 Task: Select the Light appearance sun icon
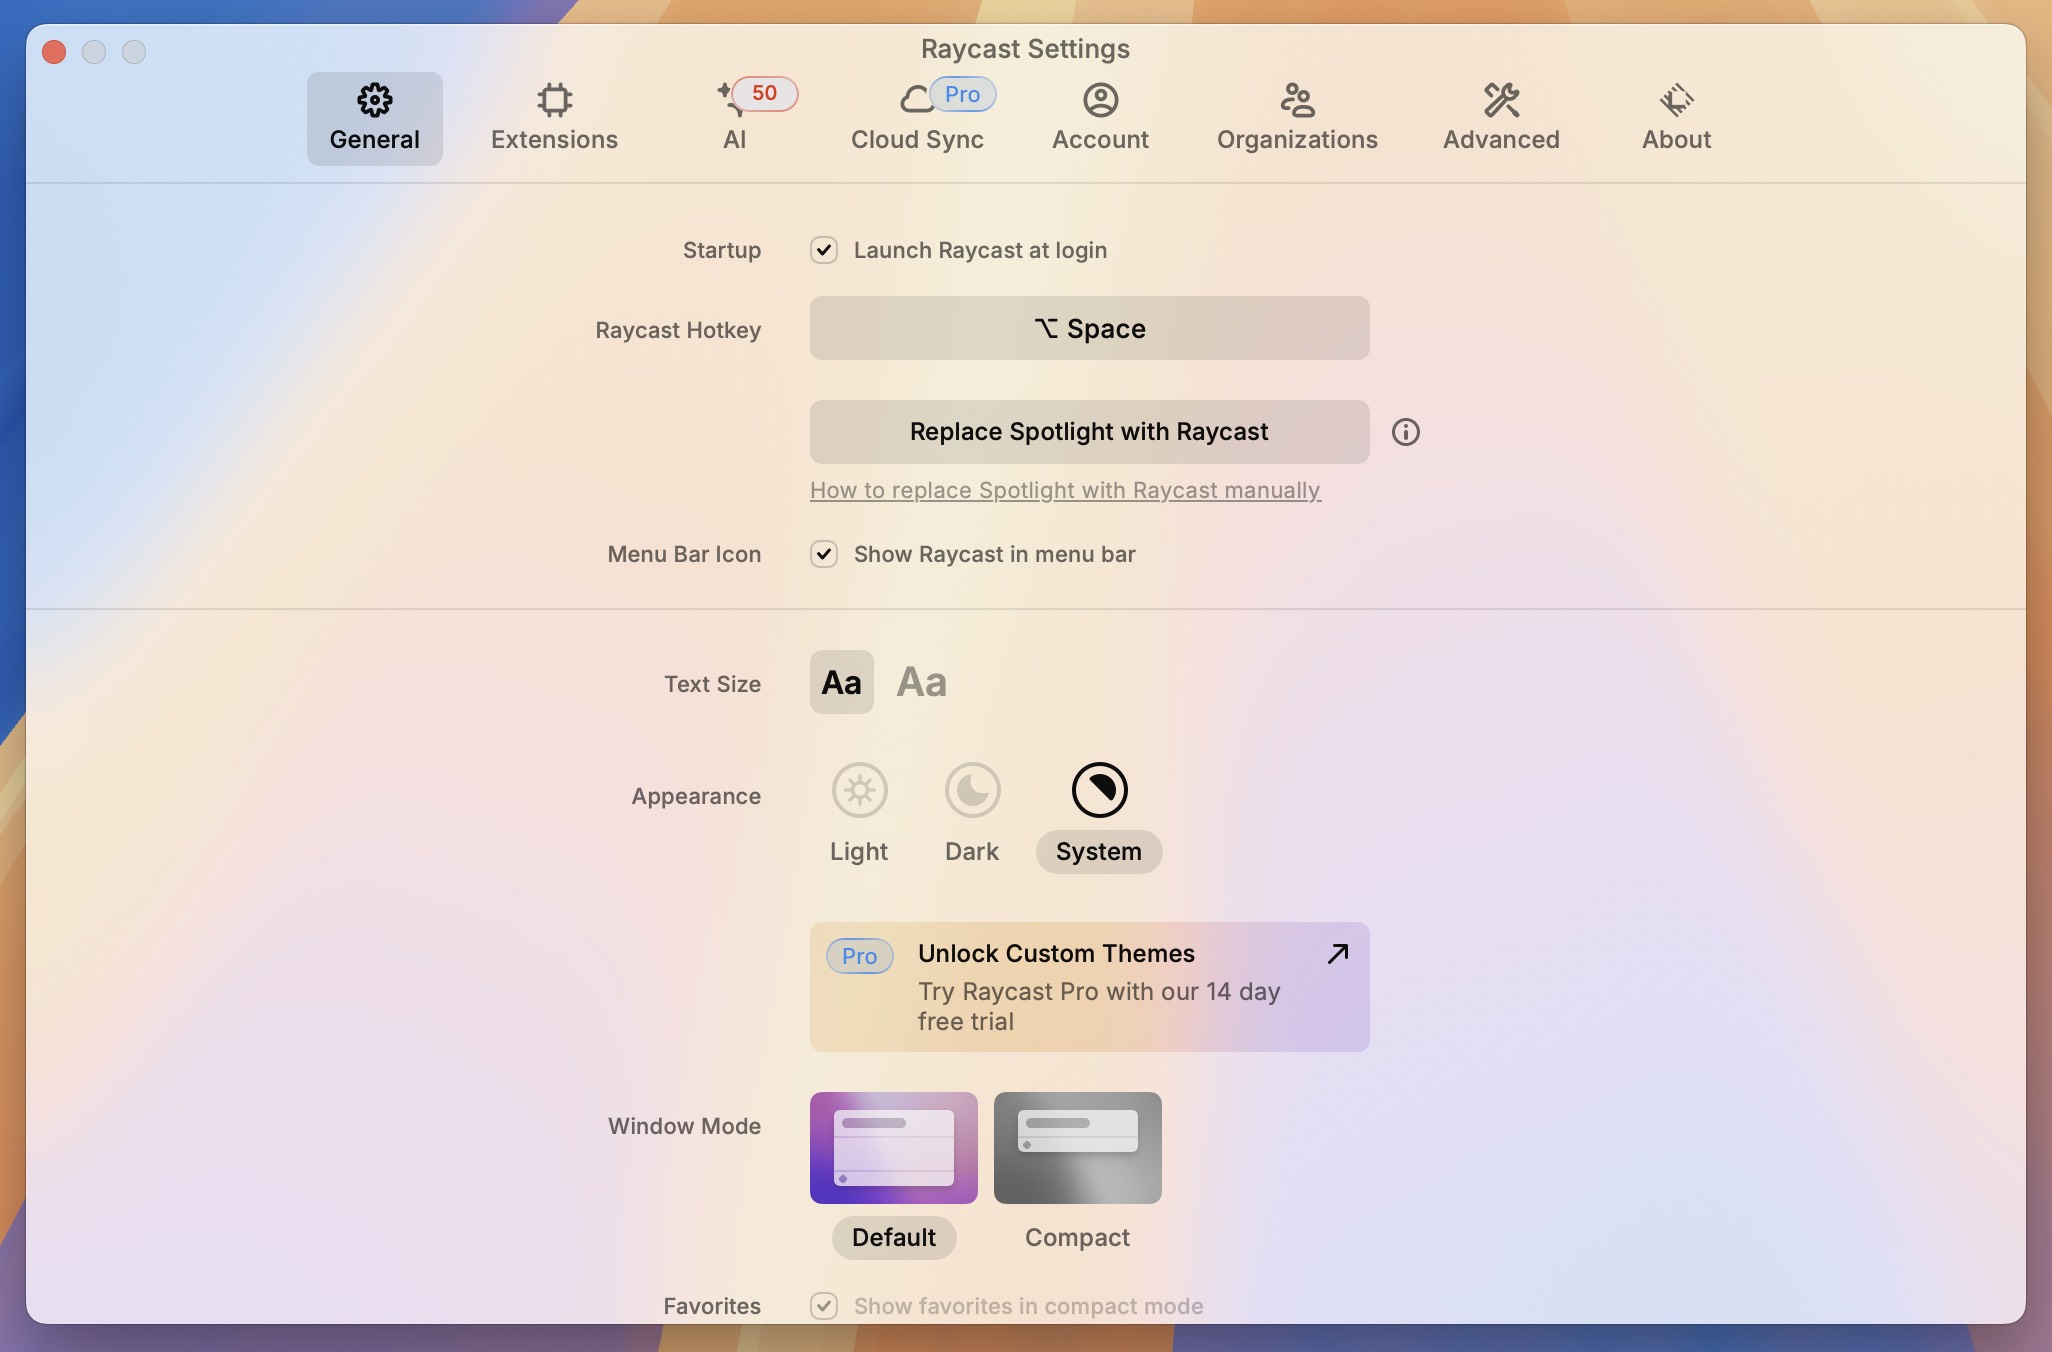[x=858, y=790]
